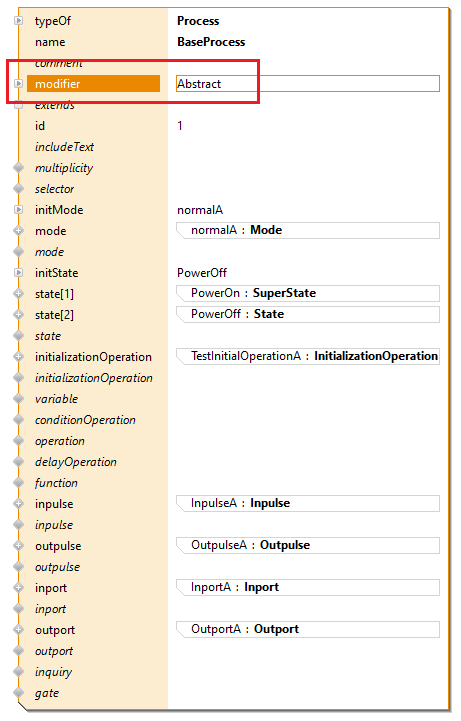The height and width of the screenshot is (721, 461).
Task: Click the diamond icon next to selector
Action: [18, 189]
